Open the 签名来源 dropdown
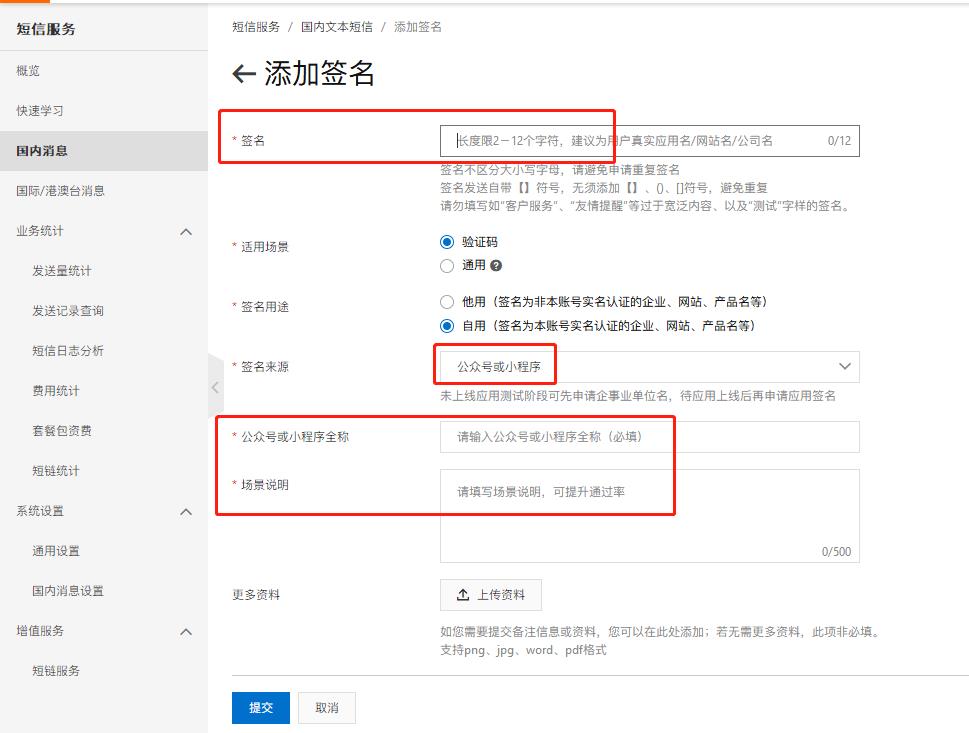Screen dimensions: 969x733 click(x=650, y=366)
